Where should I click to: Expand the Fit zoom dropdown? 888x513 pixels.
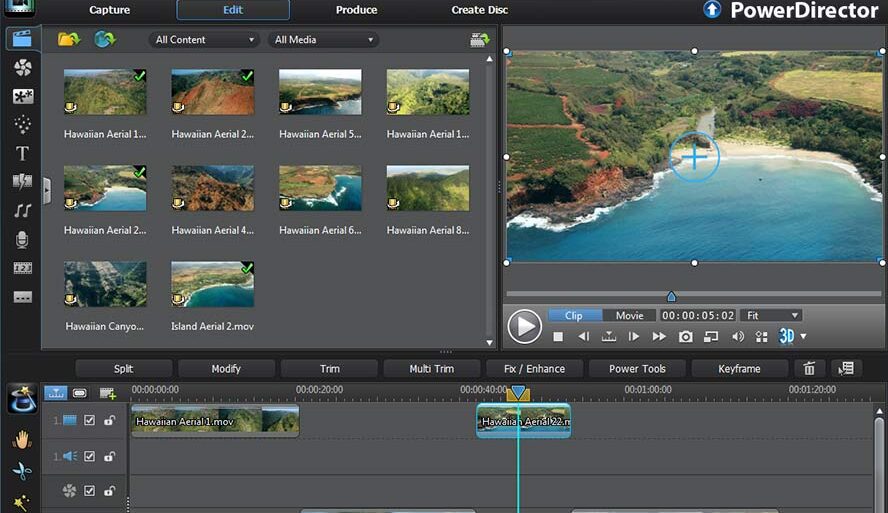(x=772, y=316)
